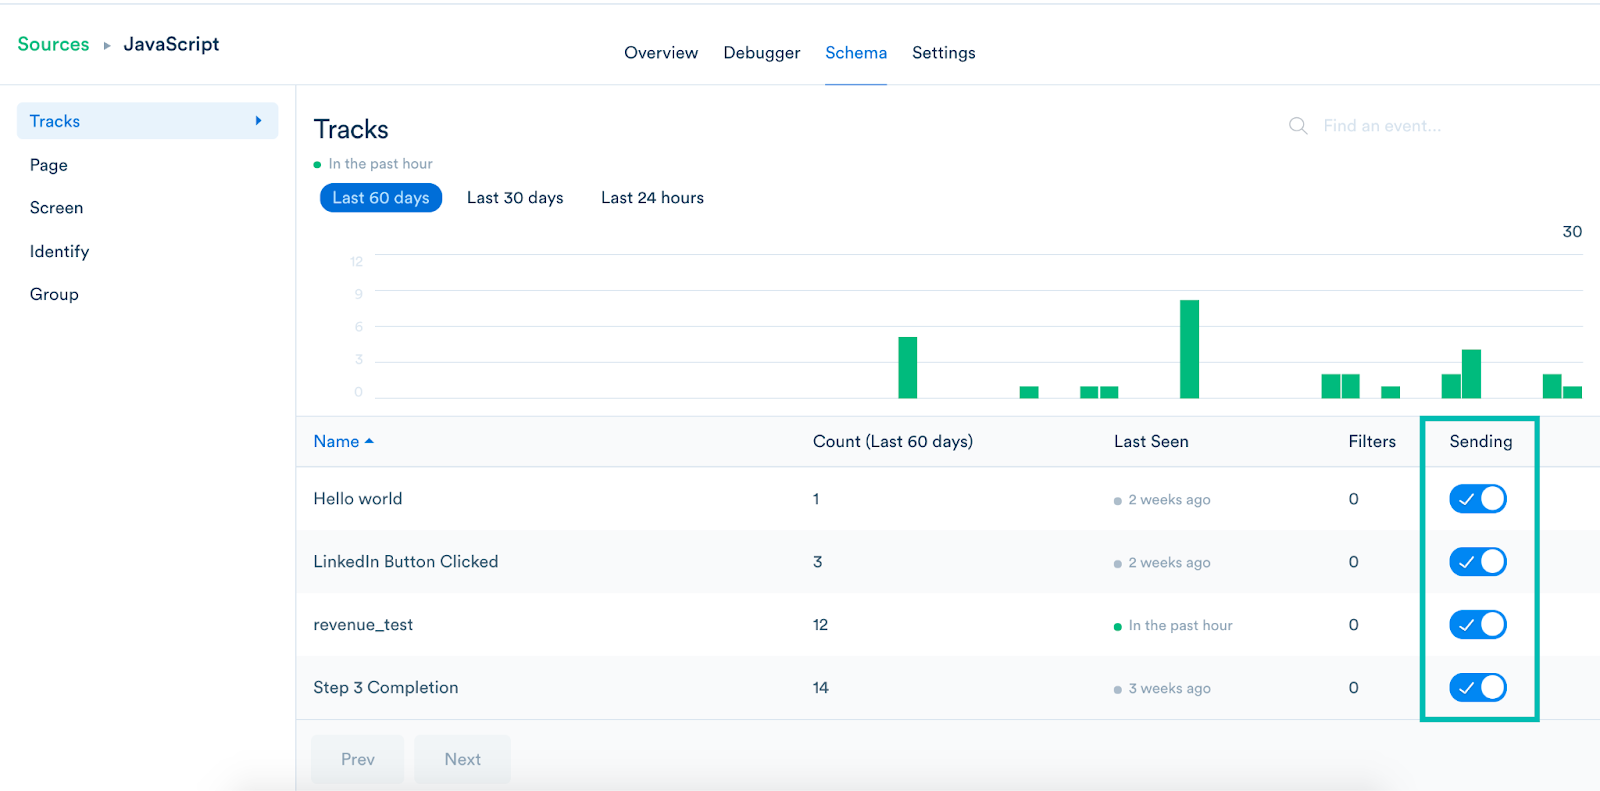Switch to the Debugger tab
The height and width of the screenshot is (791, 1600).
click(761, 53)
